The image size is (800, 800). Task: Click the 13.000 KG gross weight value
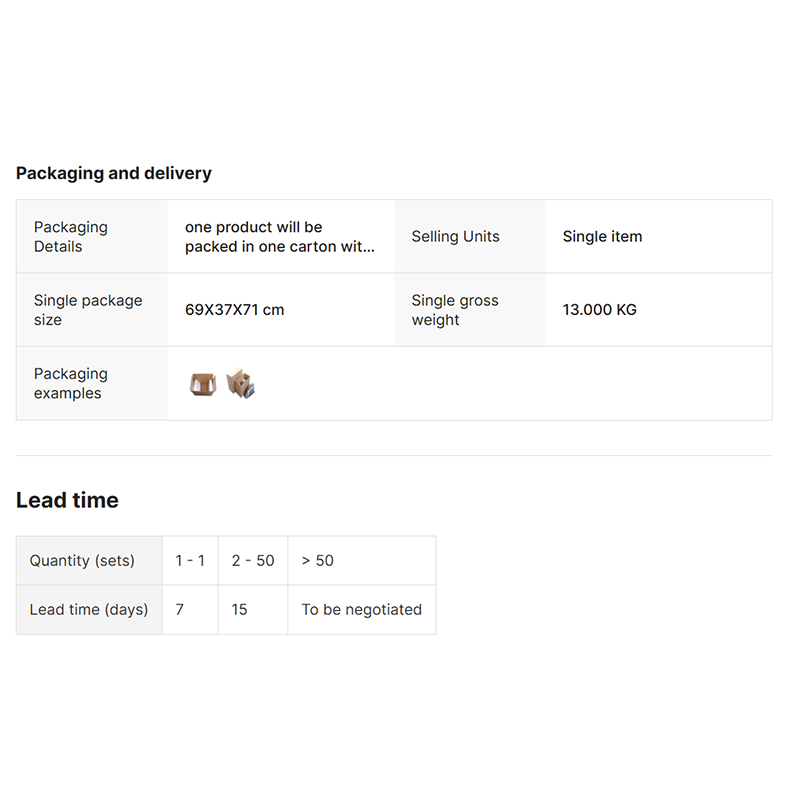pyautogui.click(x=599, y=310)
